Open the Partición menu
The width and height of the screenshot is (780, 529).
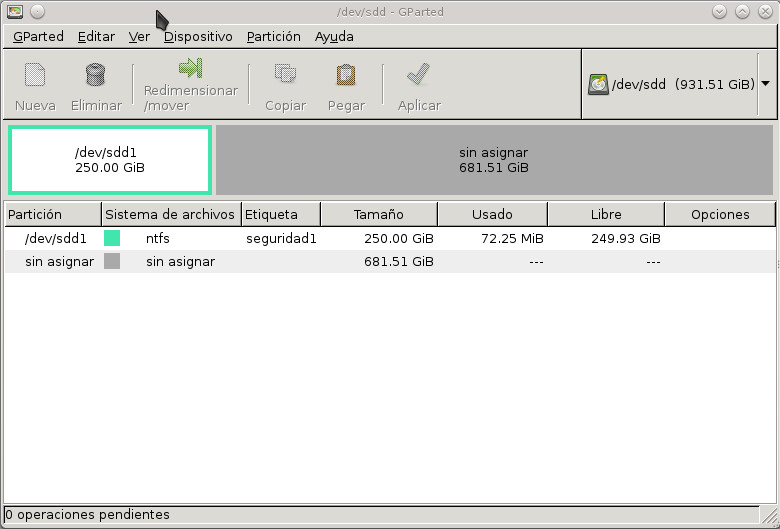(x=274, y=37)
